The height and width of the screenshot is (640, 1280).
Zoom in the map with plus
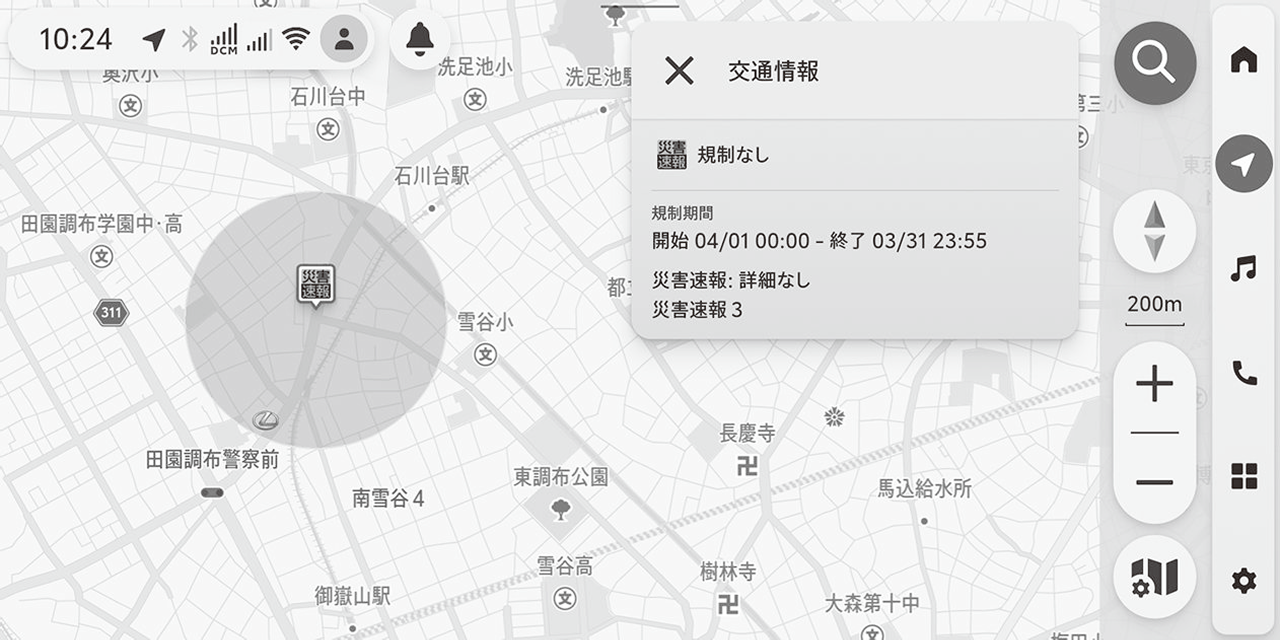coord(1154,384)
